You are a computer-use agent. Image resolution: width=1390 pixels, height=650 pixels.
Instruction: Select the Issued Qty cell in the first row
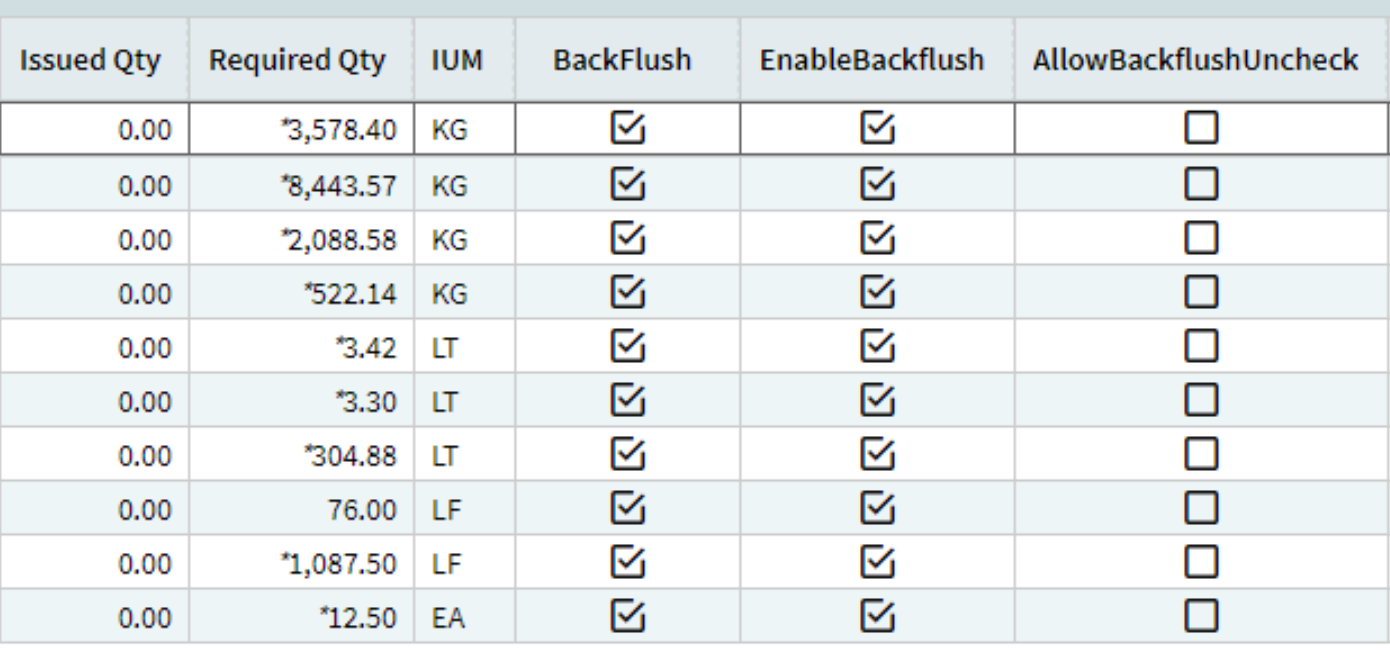click(x=94, y=128)
